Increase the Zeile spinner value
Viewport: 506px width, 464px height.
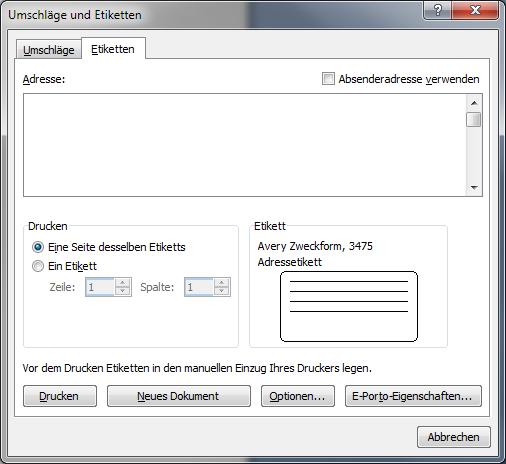(x=123, y=283)
